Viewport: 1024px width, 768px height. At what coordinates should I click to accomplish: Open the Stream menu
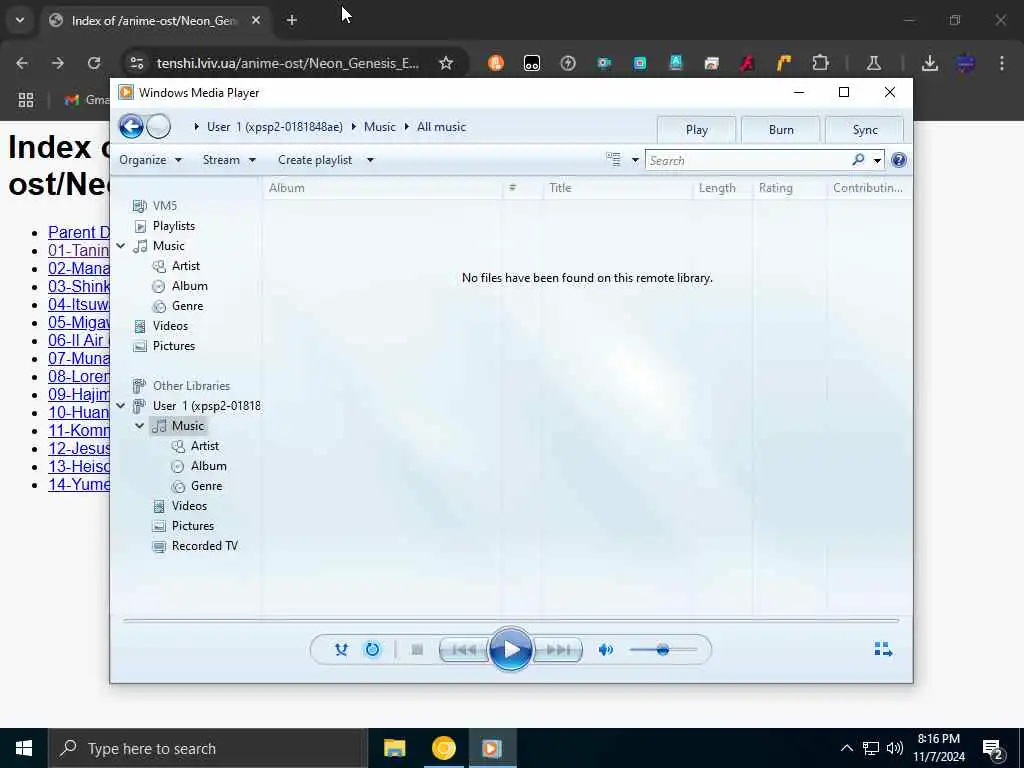pos(229,160)
